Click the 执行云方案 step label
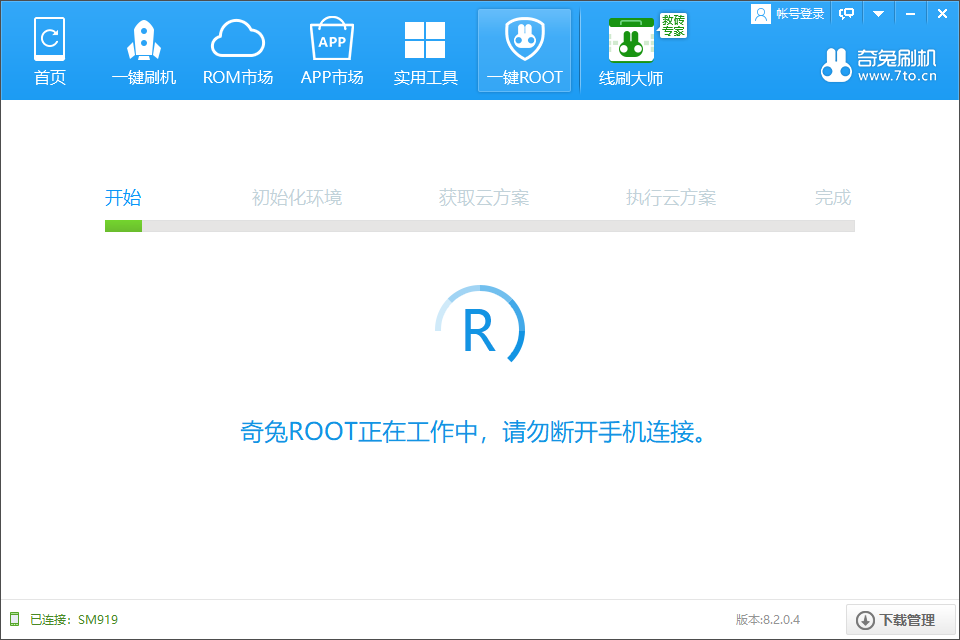 pos(671,198)
